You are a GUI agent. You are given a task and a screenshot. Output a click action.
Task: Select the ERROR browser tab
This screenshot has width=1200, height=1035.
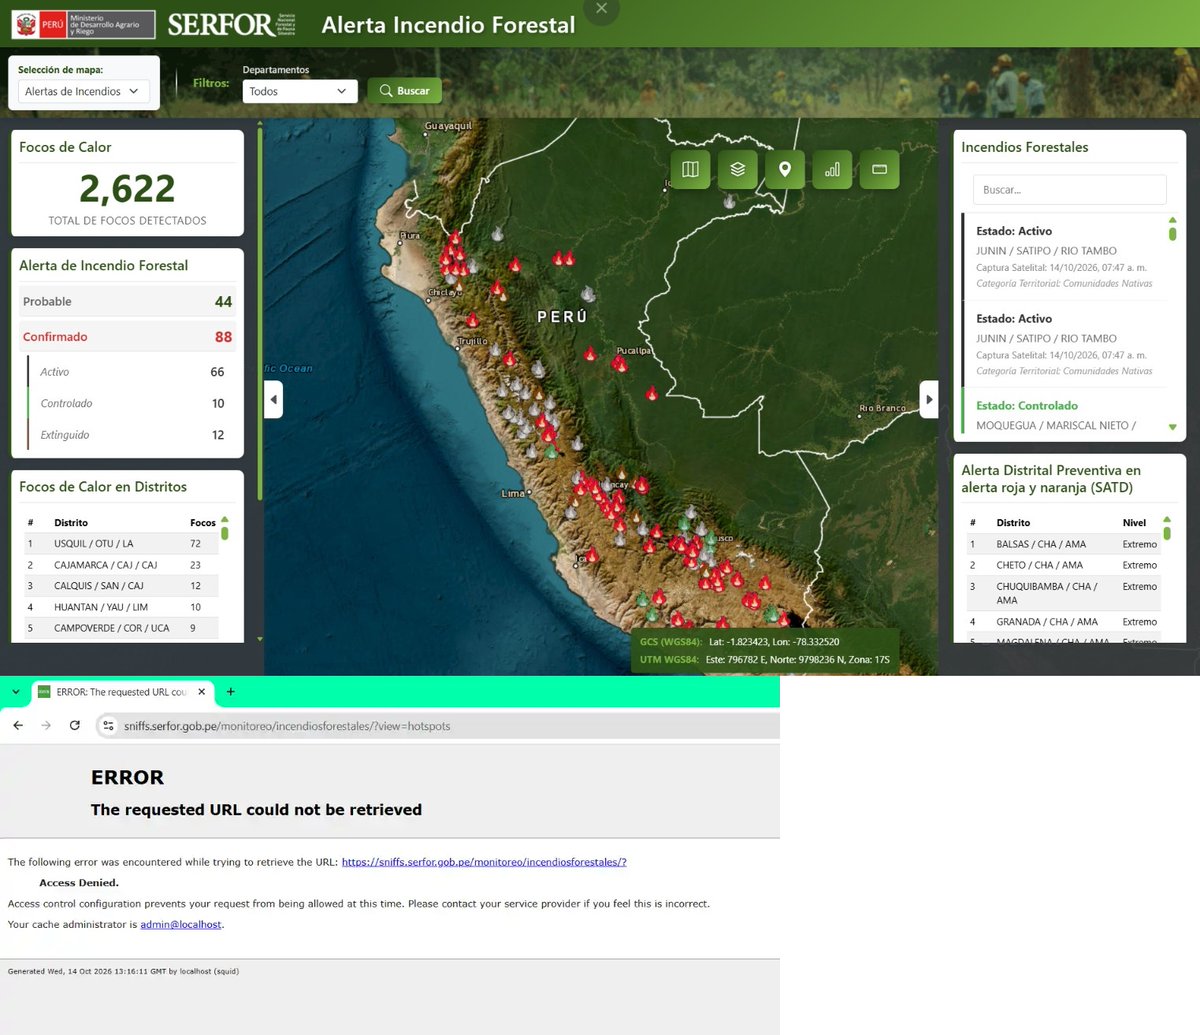coord(122,692)
